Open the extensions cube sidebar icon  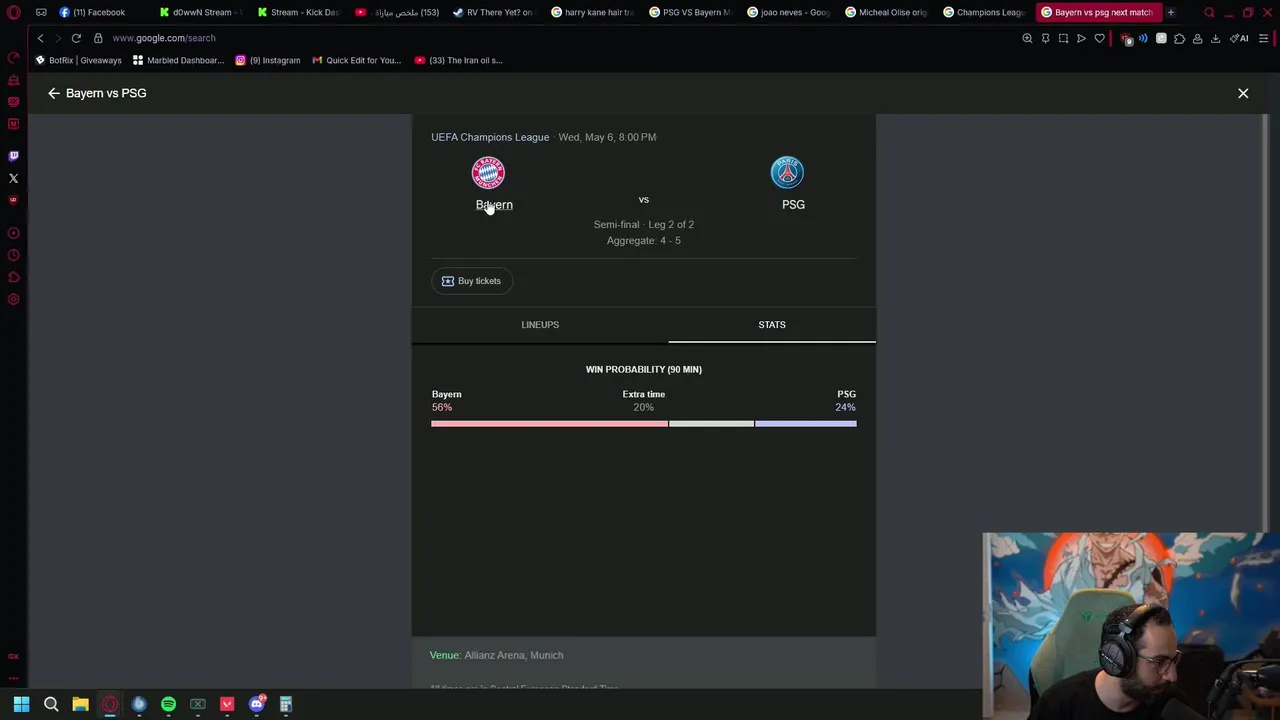[13, 277]
